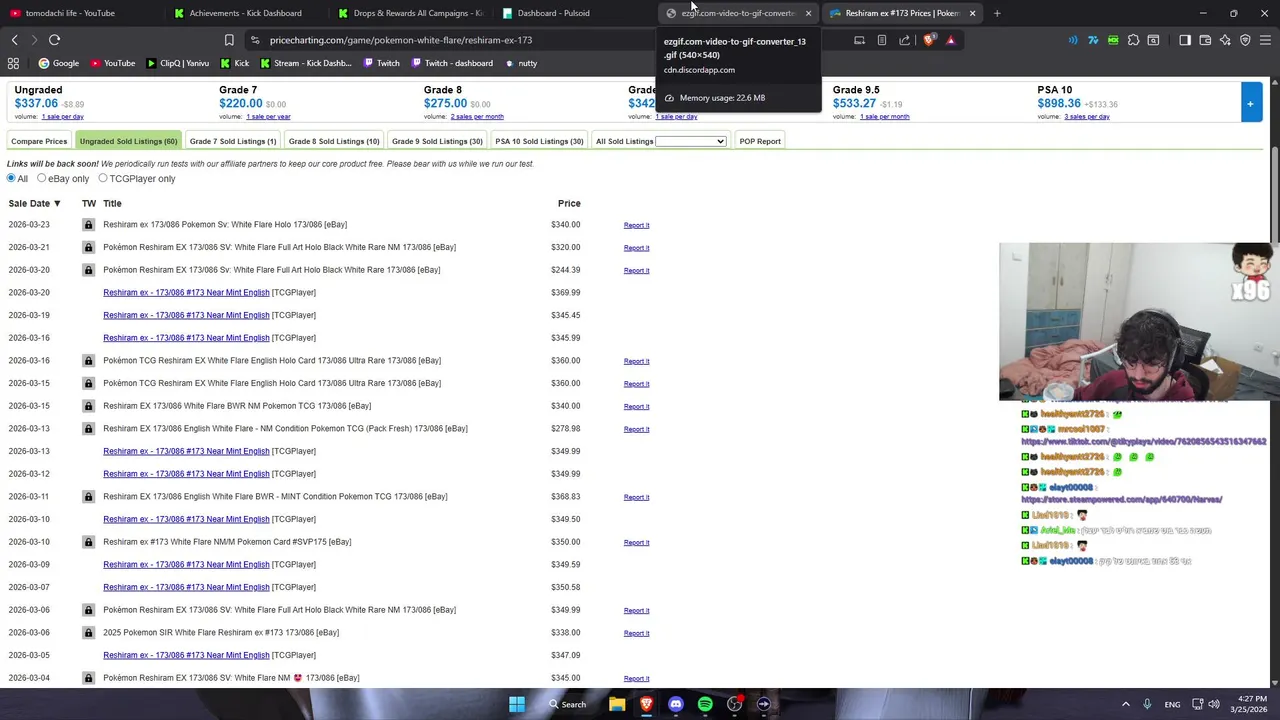The image size is (1280, 720).
Task: Open the 2026-03-05 TCGPlayer $347.09 listing link
Action: pos(186,655)
